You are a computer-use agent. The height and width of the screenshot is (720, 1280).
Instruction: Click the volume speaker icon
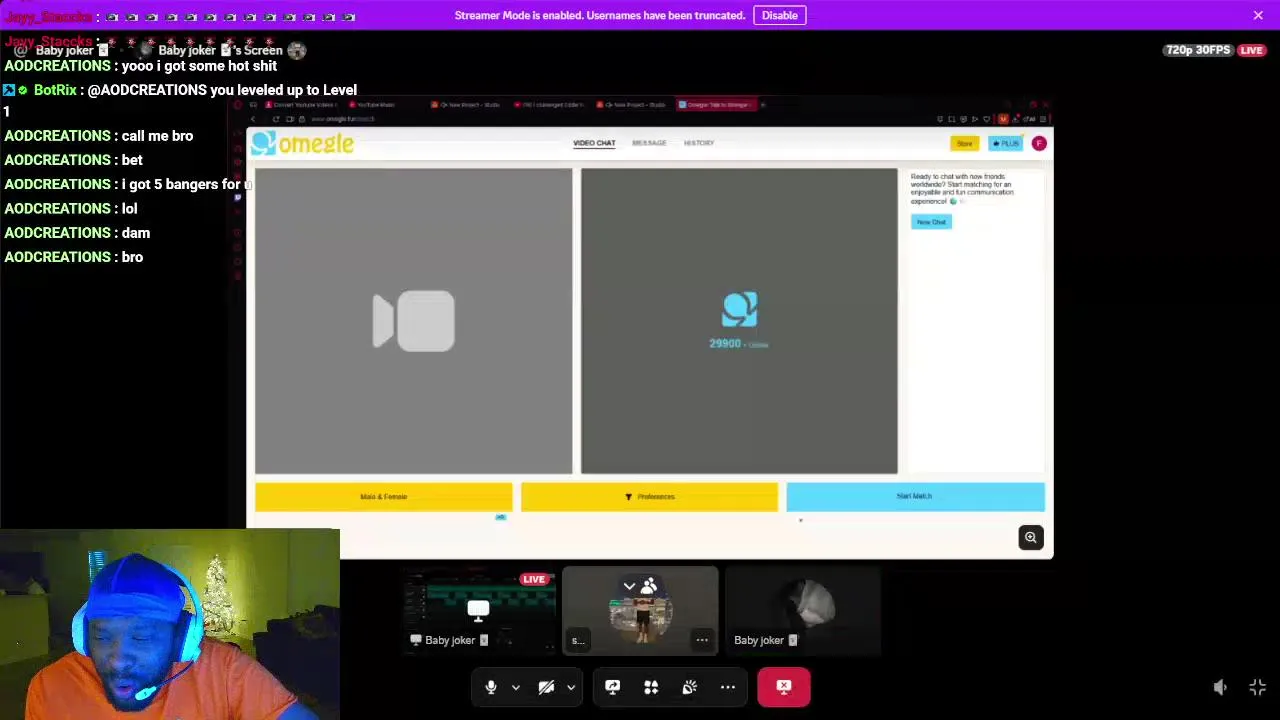pyautogui.click(x=1220, y=687)
